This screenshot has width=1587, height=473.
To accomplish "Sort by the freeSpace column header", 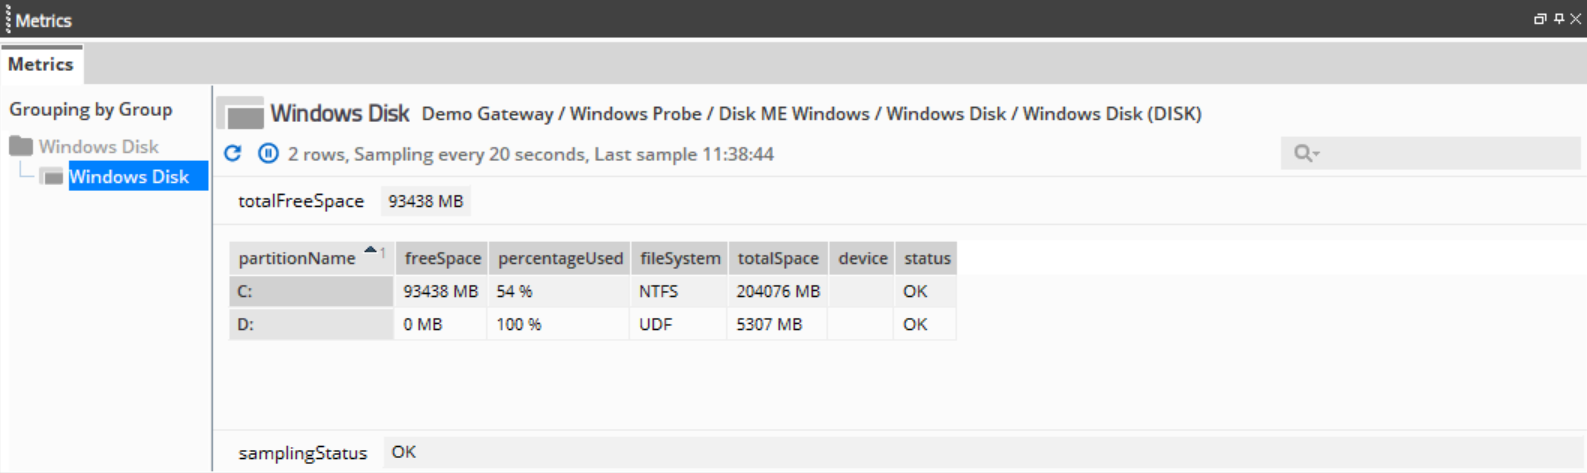I will [442, 258].
